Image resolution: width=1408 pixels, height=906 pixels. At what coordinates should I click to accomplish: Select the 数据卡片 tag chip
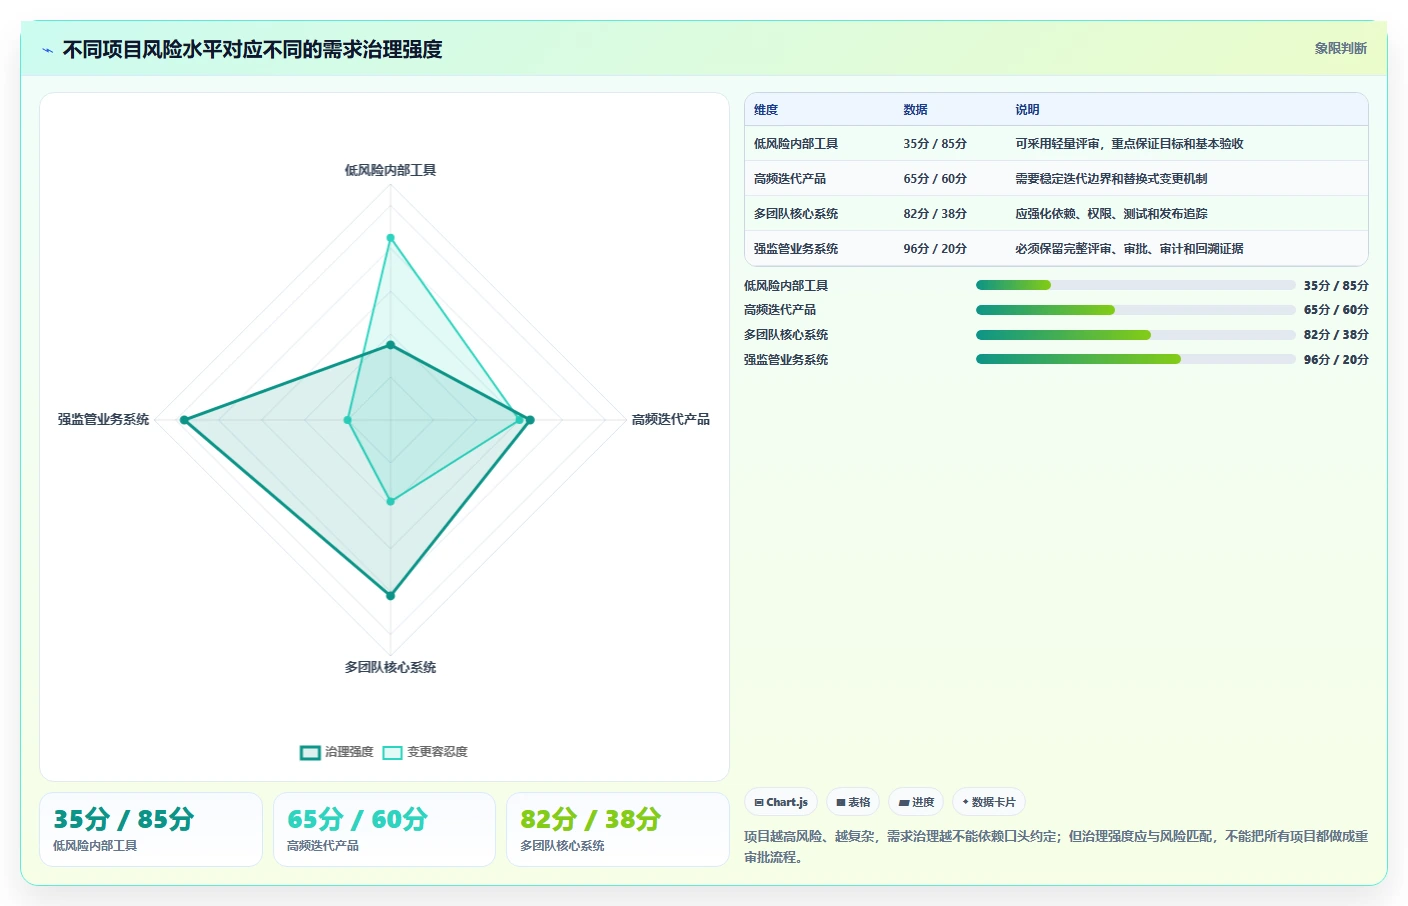pyautogui.click(x=989, y=802)
